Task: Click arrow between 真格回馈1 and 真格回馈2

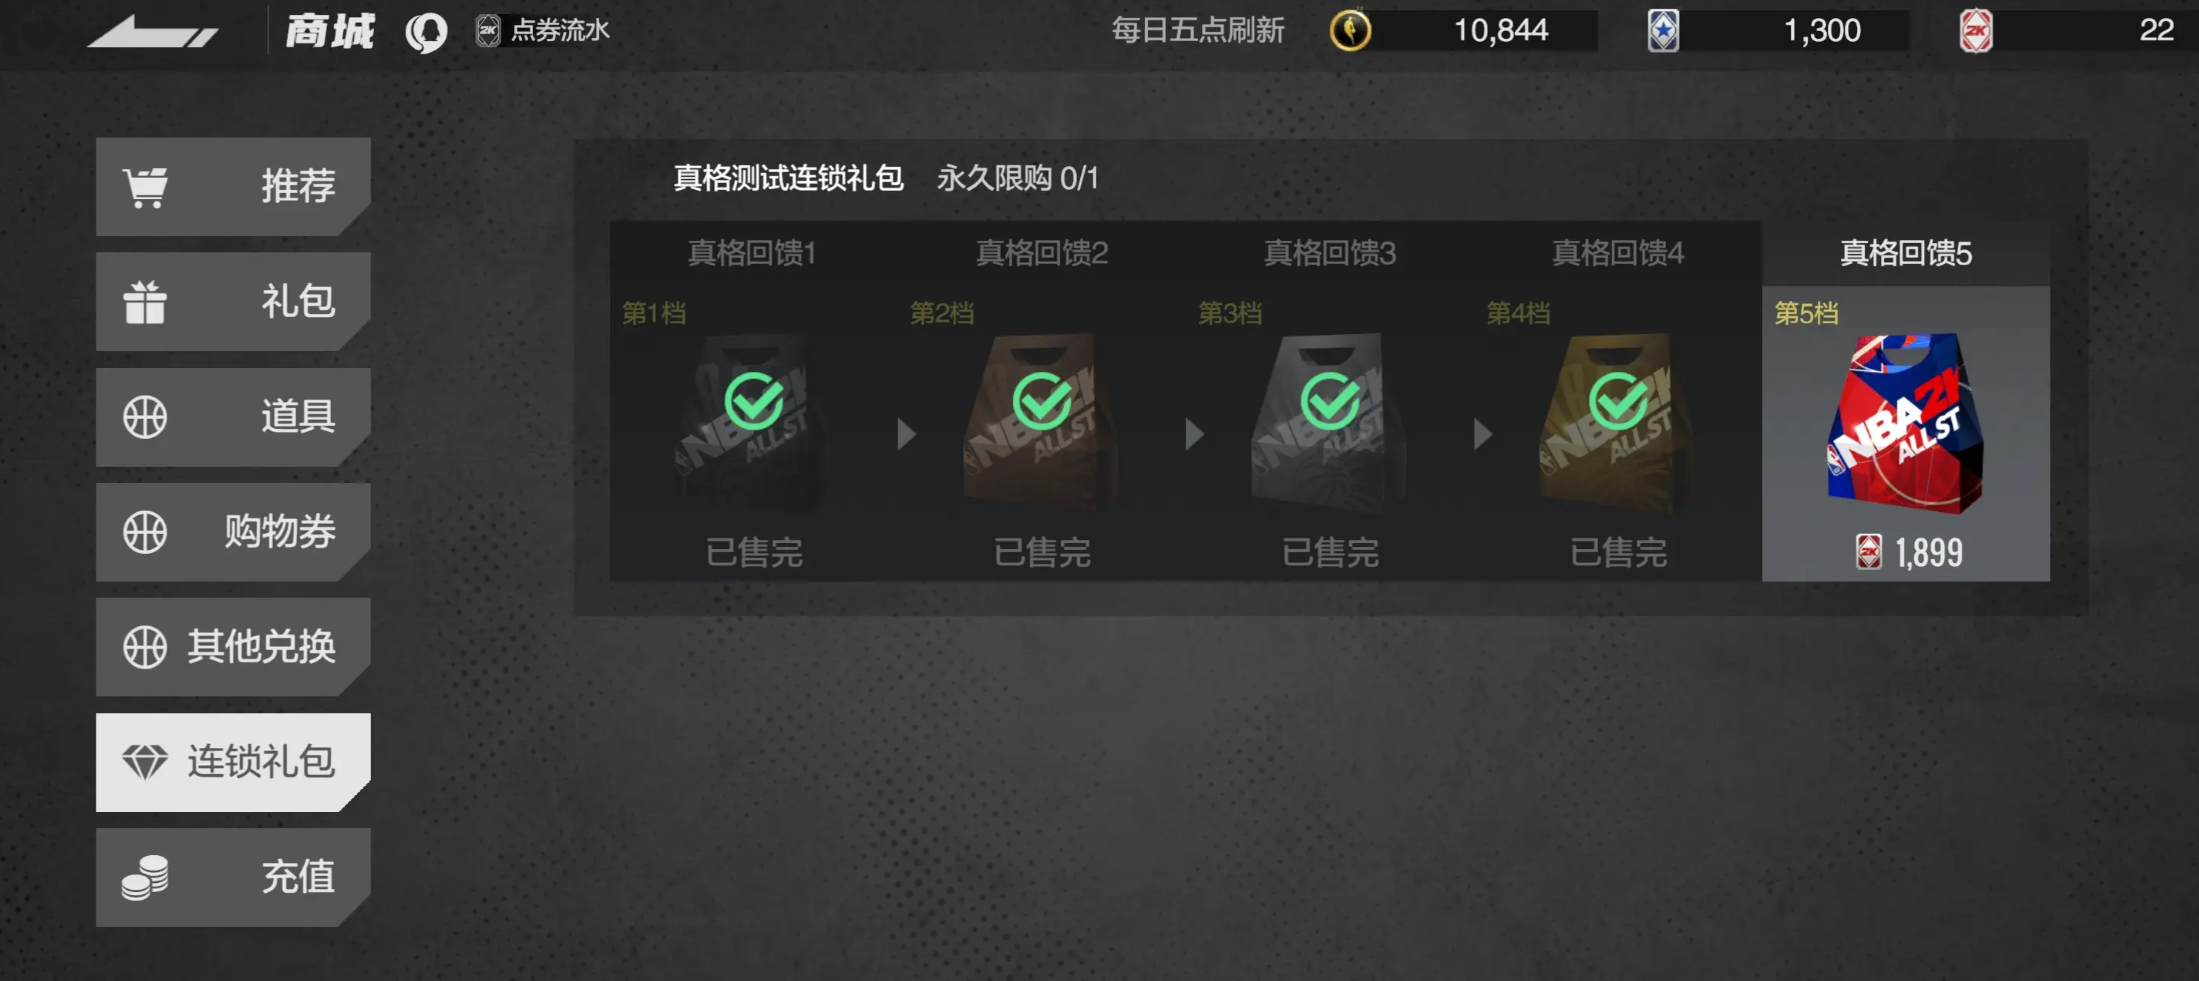Action: (x=906, y=434)
